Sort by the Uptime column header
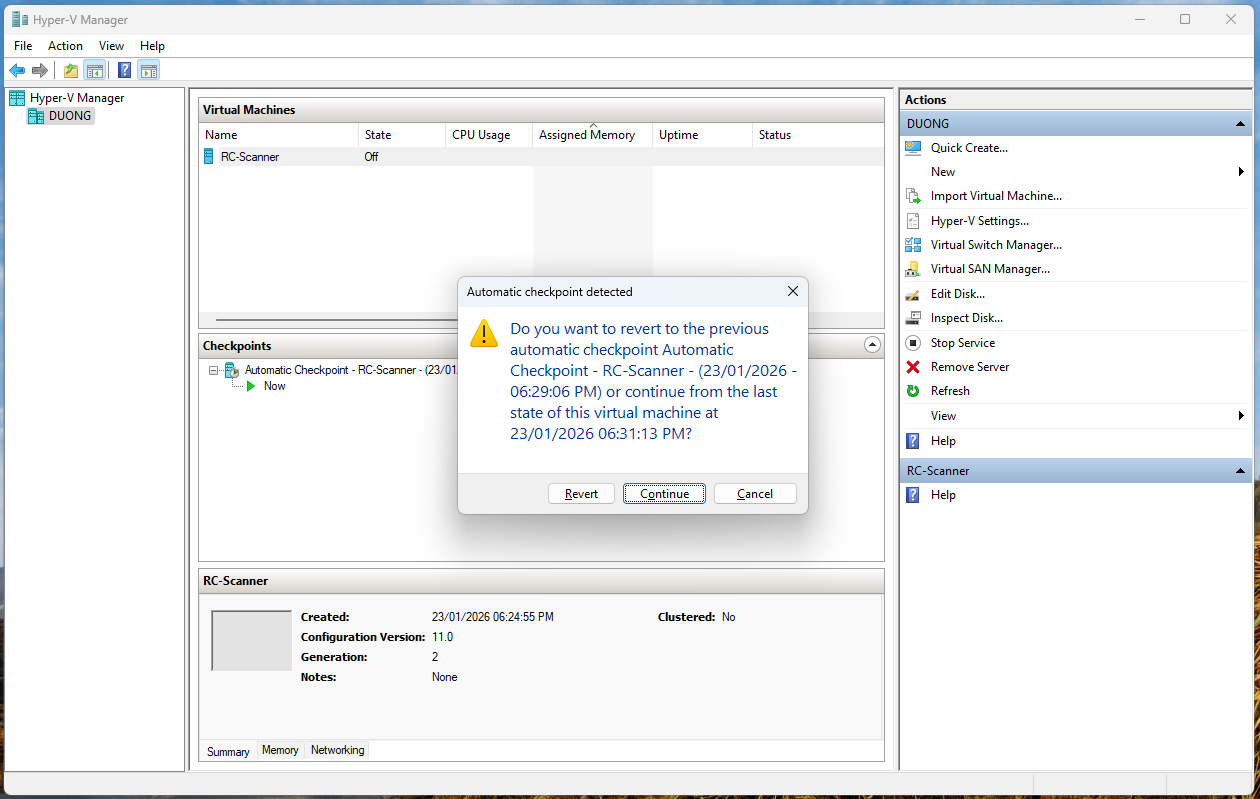 [x=702, y=135]
